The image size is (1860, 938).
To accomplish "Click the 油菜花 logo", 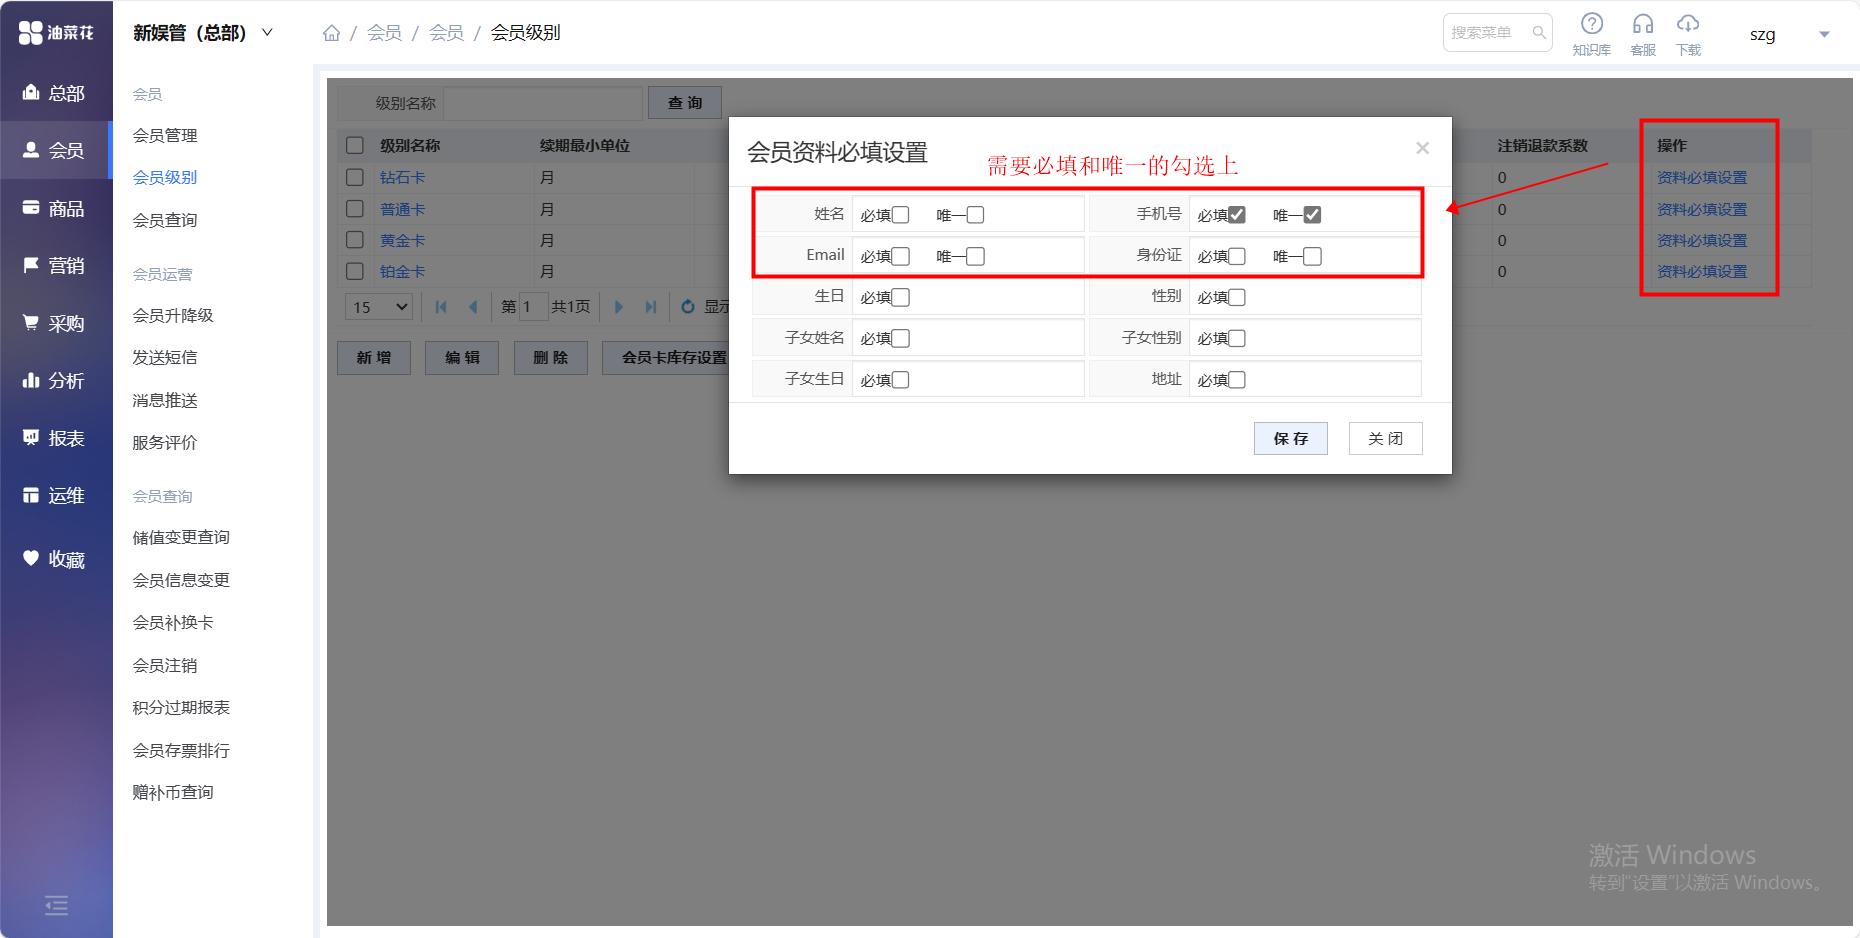I will (56, 33).
